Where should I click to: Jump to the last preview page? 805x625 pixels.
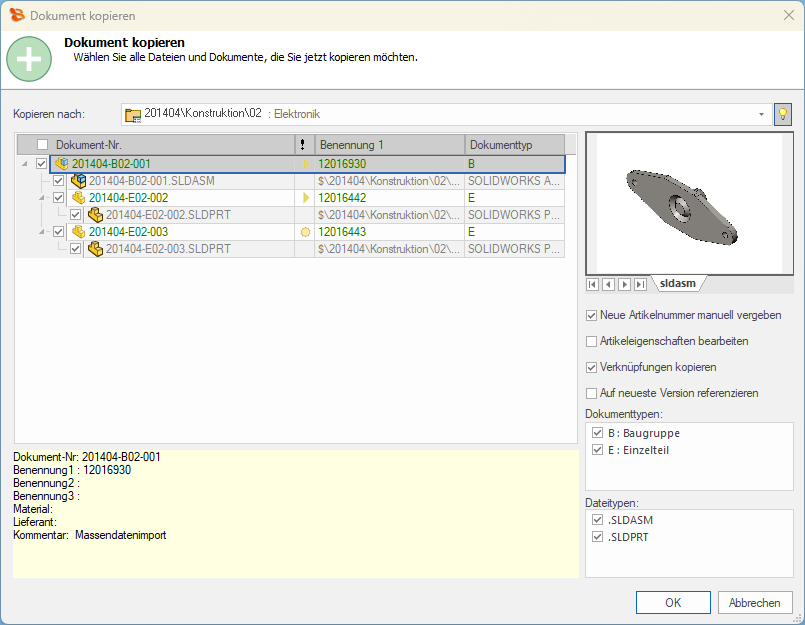[x=640, y=285]
